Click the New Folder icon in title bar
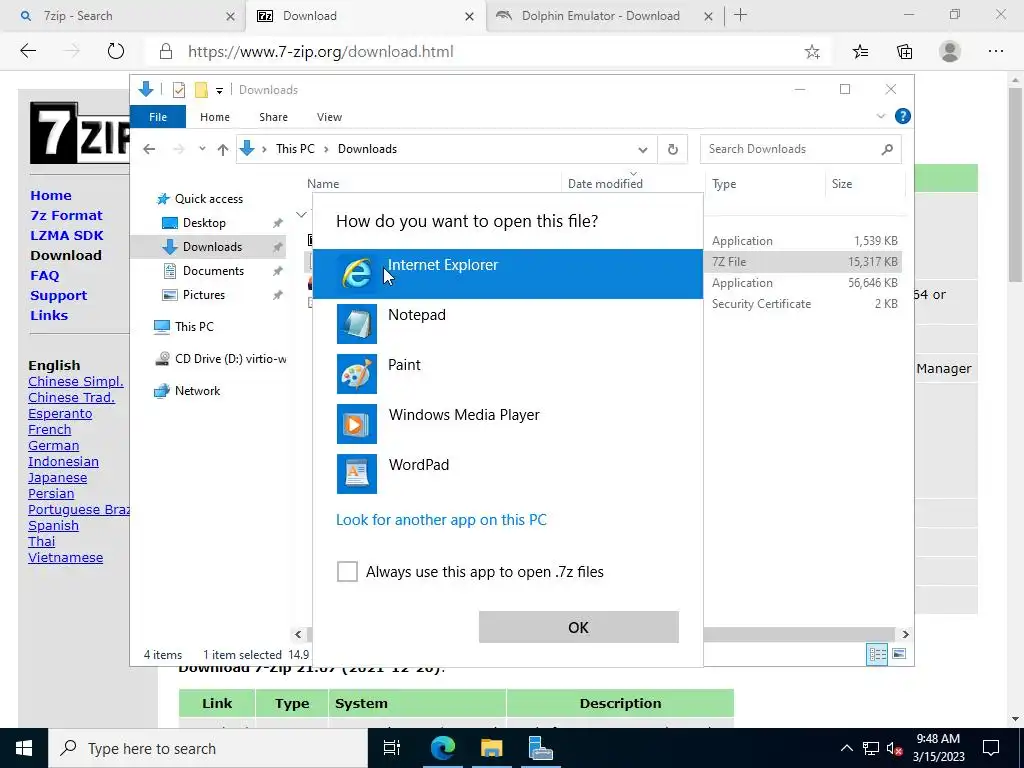1024x768 pixels. click(201, 89)
